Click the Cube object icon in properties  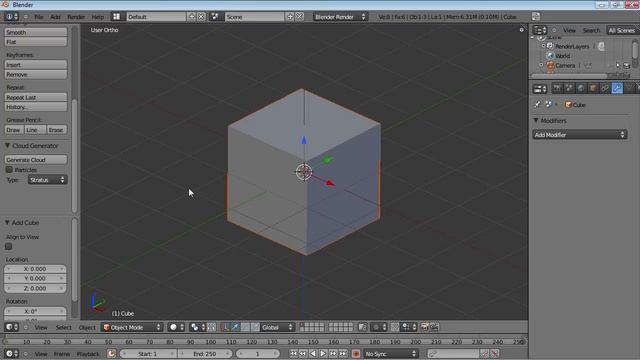pos(568,105)
